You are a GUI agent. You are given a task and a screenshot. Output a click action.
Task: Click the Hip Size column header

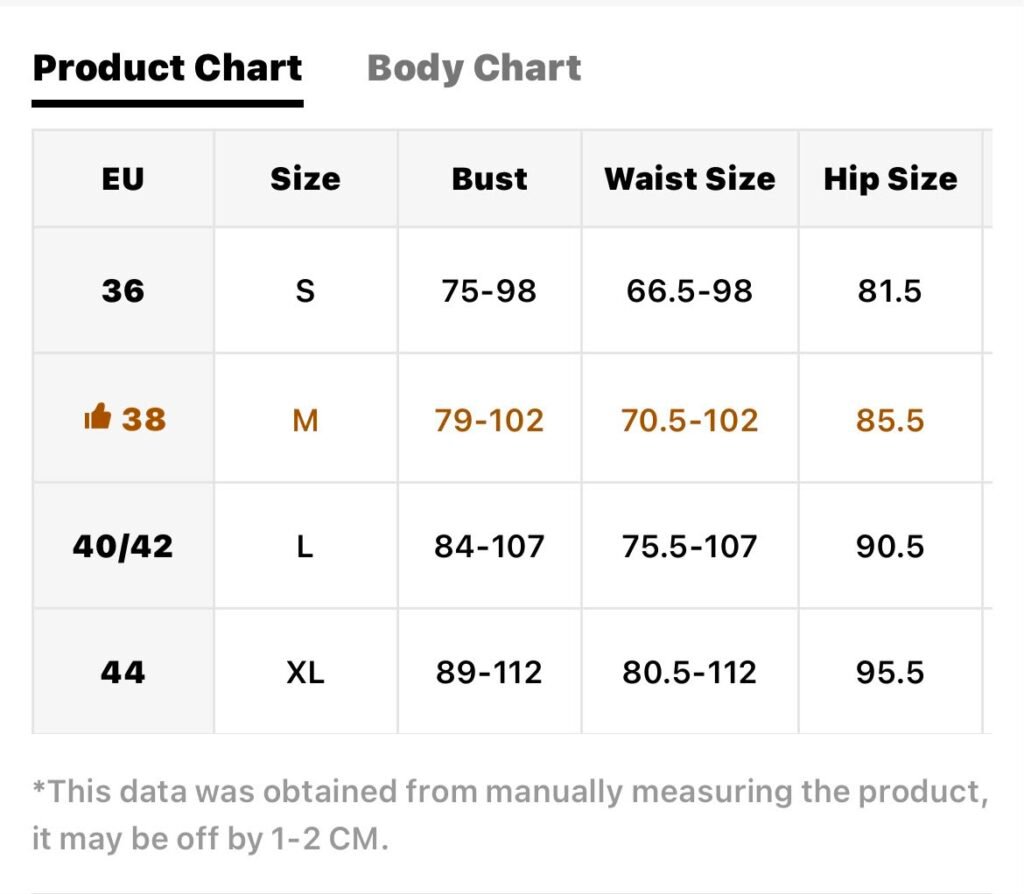pyautogui.click(x=890, y=180)
